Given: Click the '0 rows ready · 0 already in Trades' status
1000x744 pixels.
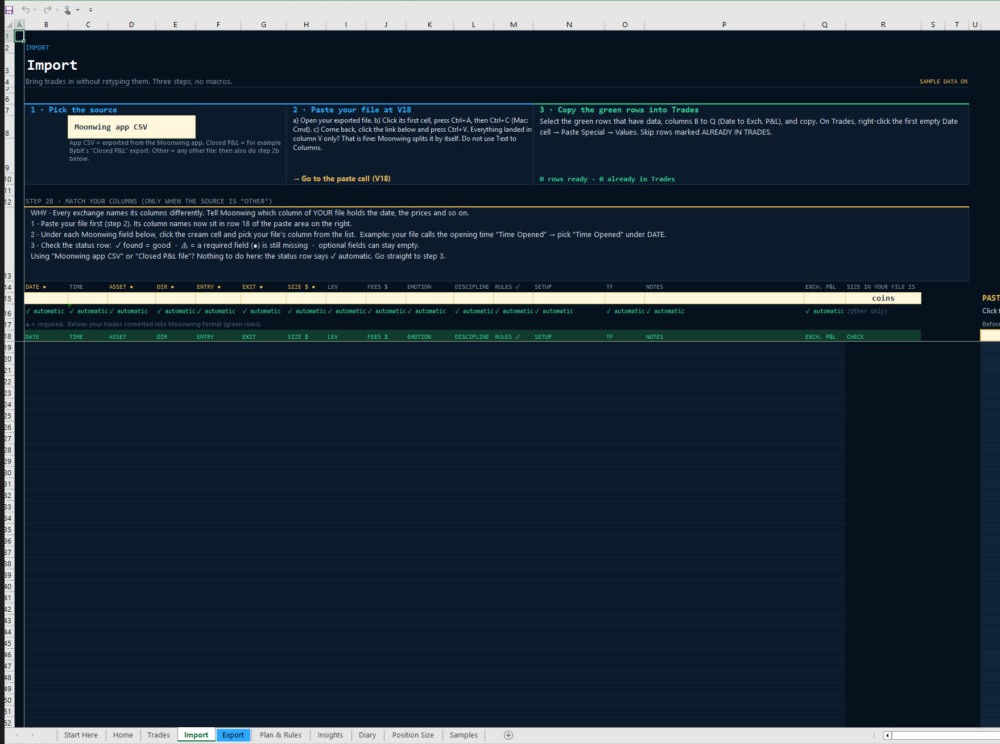Looking at the screenshot, I should pyautogui.click(x=607, y=179).
